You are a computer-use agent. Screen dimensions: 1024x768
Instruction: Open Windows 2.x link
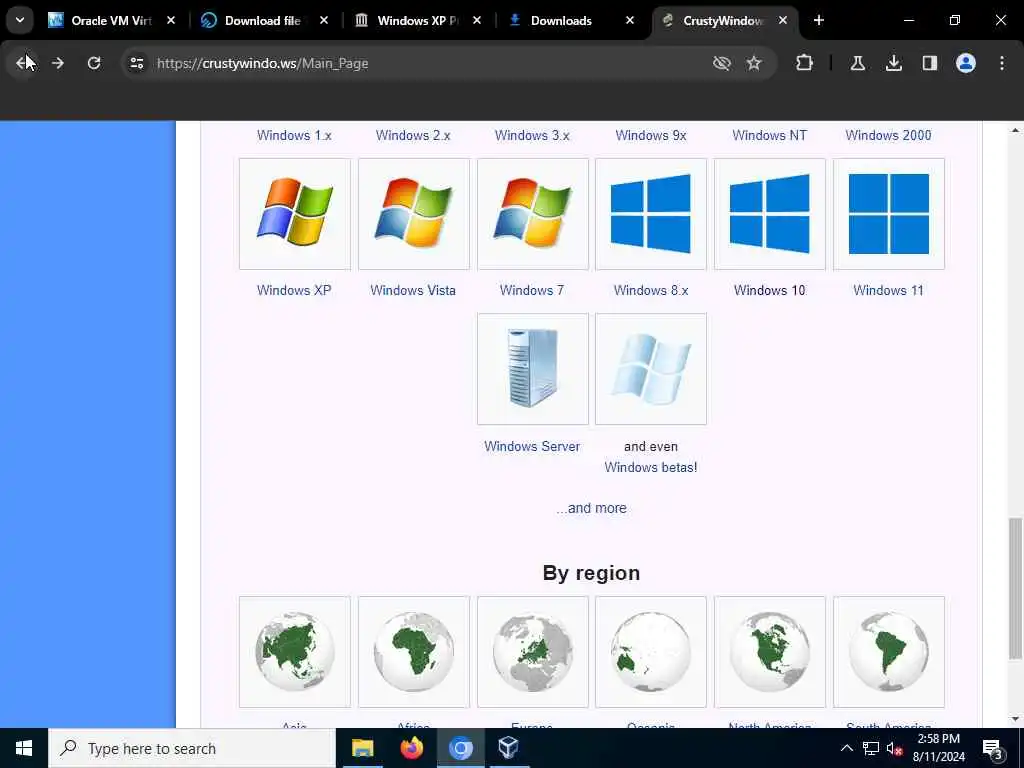pos(413,135)
